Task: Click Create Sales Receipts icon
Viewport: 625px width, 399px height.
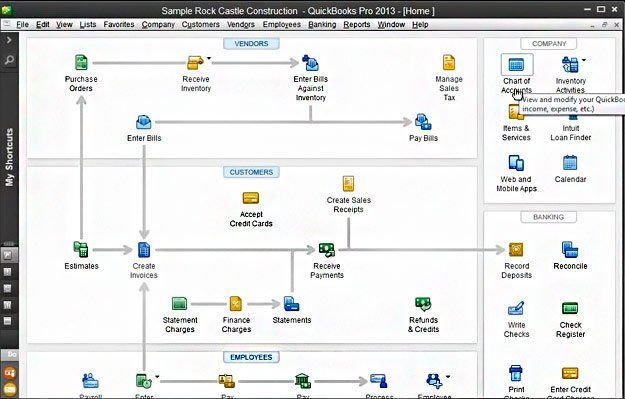Action: tap(348, 184)
